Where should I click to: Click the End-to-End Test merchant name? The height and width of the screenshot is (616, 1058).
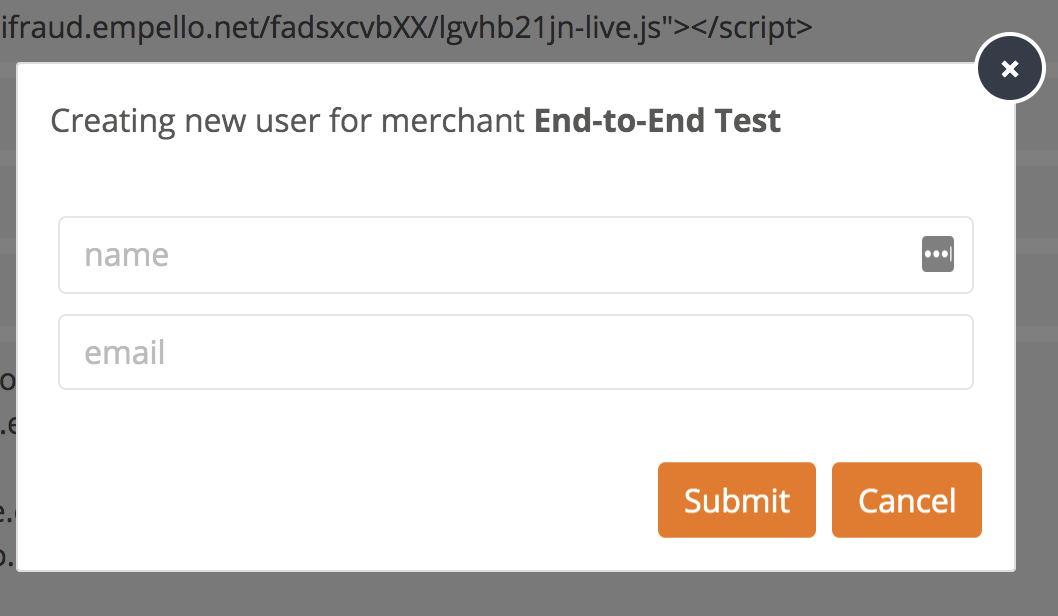[657, 121]
